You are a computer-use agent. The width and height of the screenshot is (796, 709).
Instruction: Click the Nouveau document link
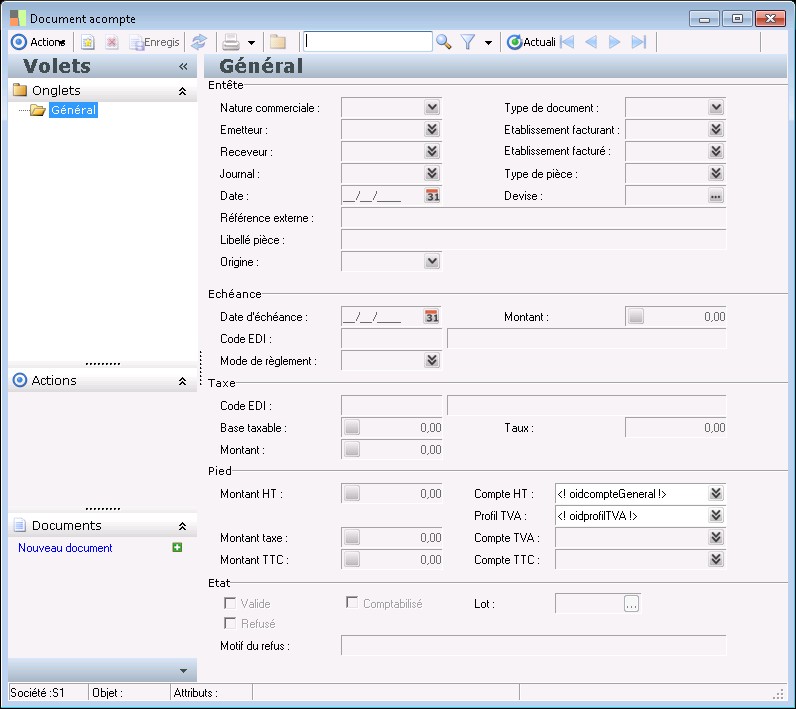(65, 548)
